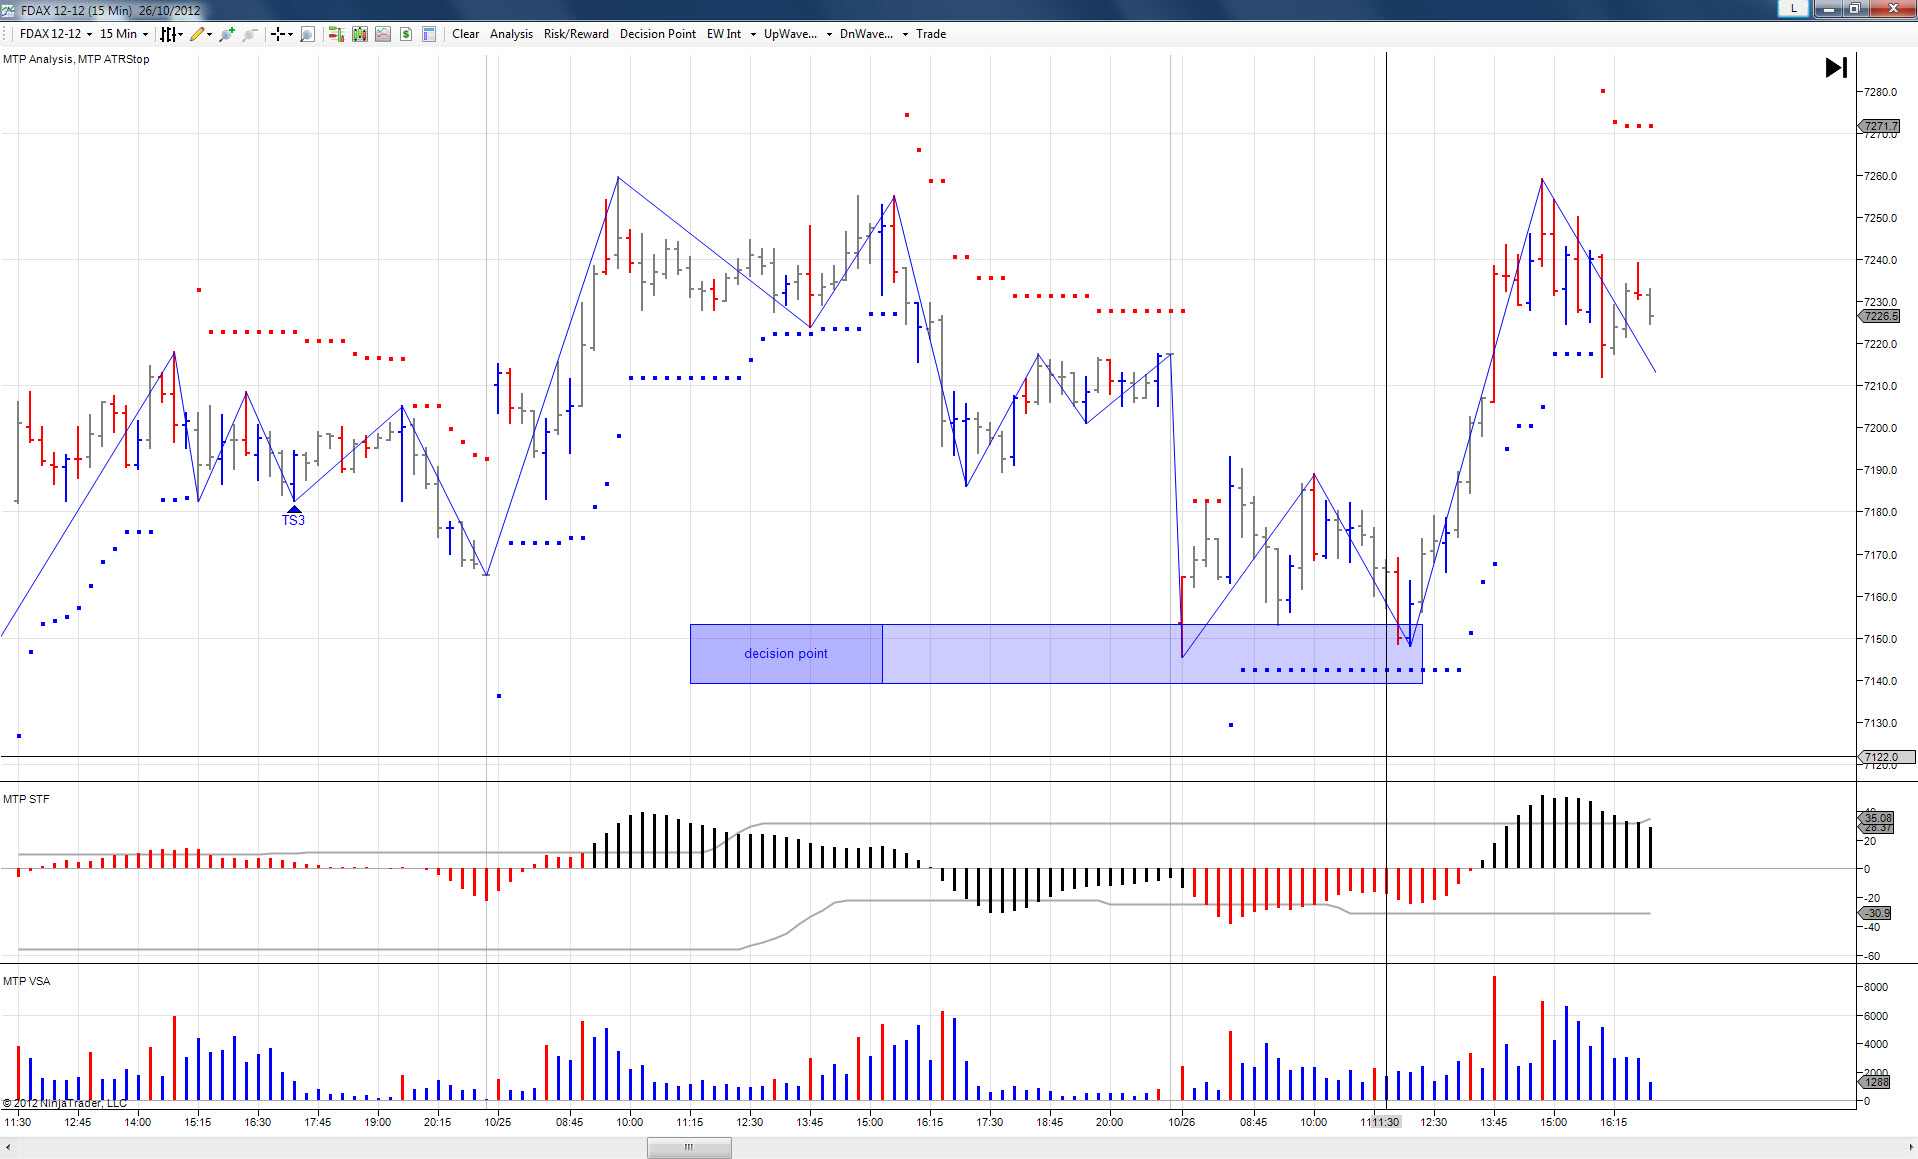Expand the DnWave... dropdown arrow
This screenshot has width=1918, height=1159.
pos(905,34)
